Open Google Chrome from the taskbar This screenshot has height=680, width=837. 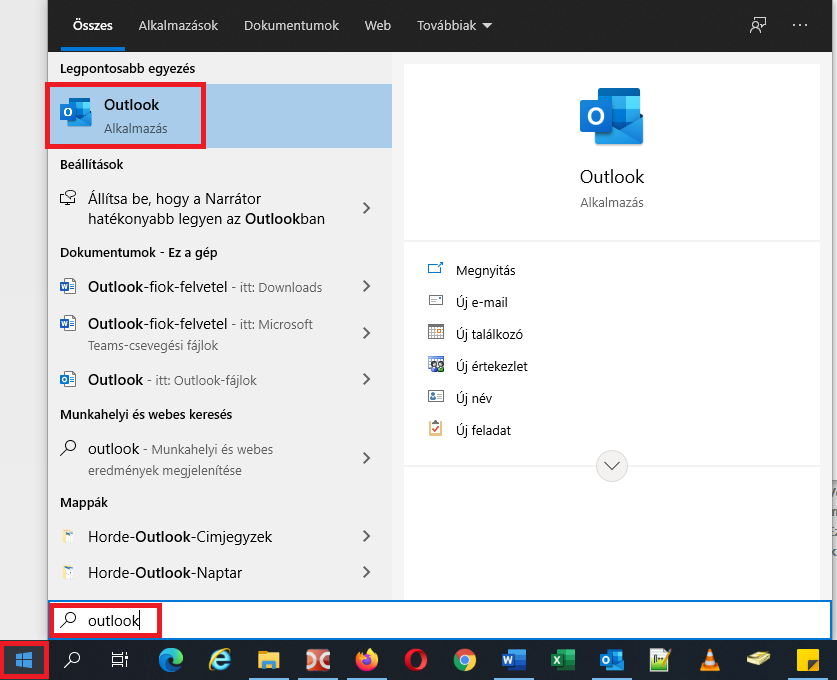(x=464, y=660)
